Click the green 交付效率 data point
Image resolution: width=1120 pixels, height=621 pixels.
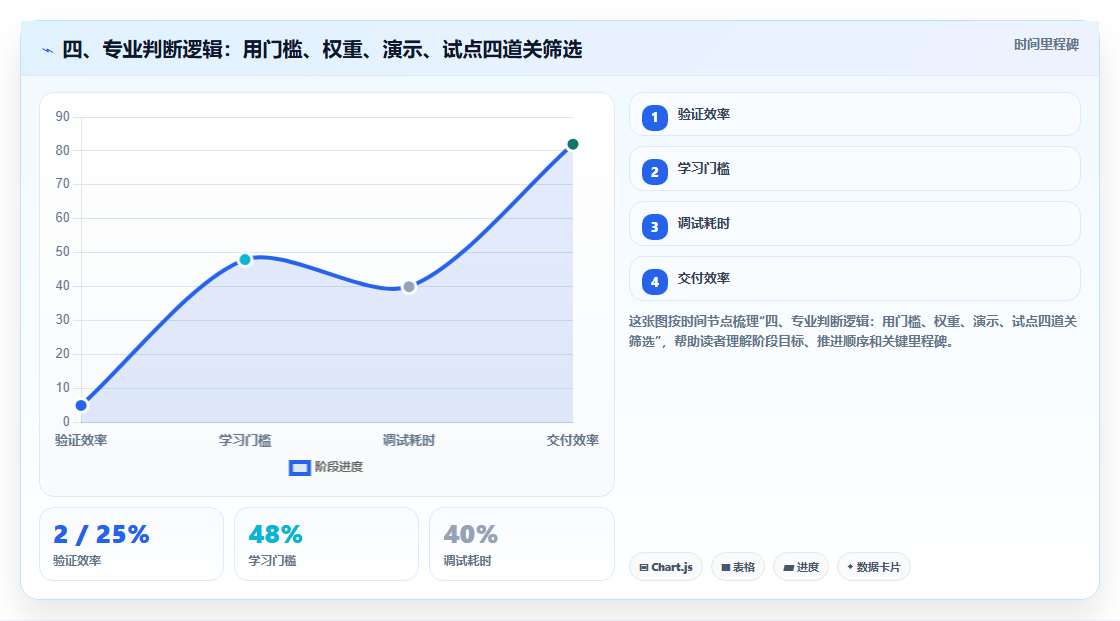point(573,144)
